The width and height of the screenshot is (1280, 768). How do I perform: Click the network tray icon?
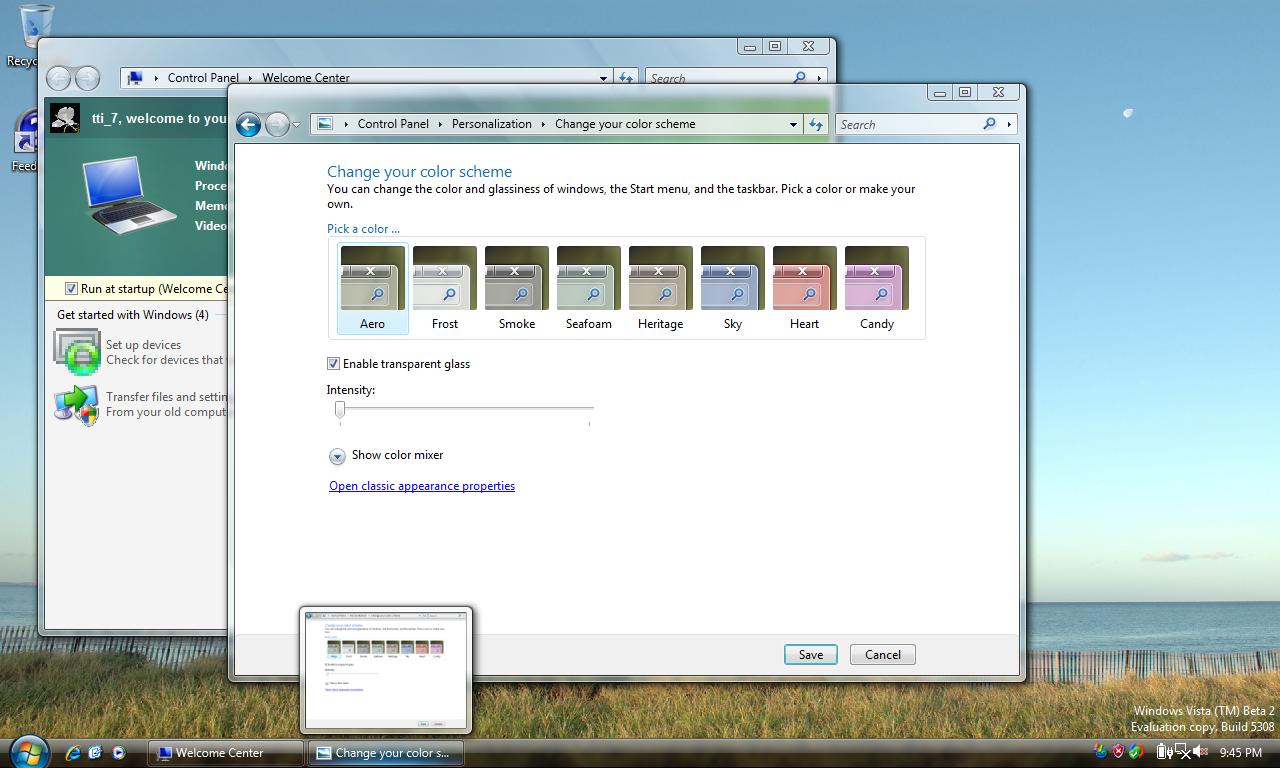(x=1183, y=752)
